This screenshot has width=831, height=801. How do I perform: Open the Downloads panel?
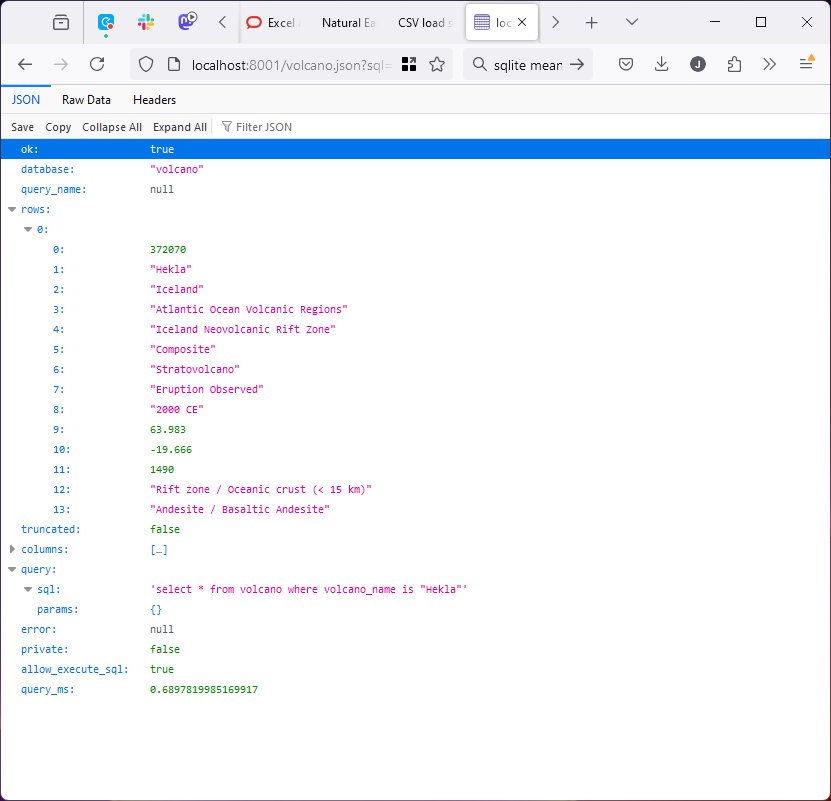661,64
